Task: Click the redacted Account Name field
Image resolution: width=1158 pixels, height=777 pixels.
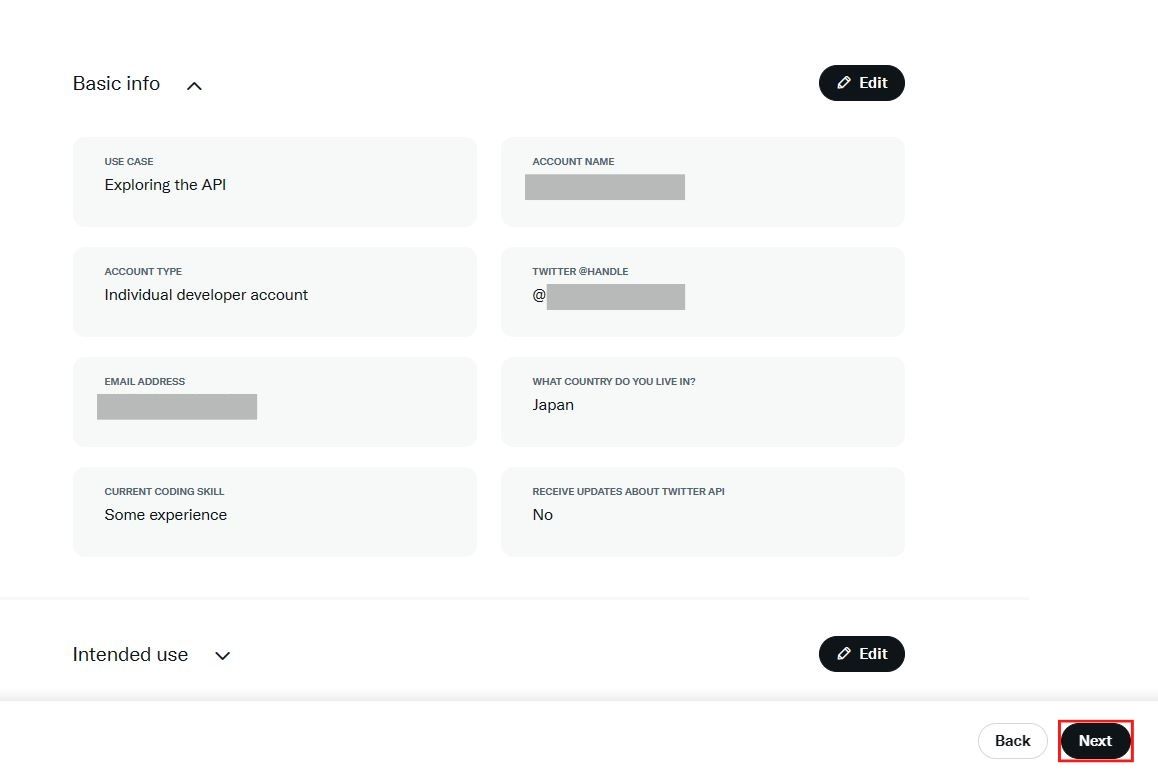Action: 605,187
